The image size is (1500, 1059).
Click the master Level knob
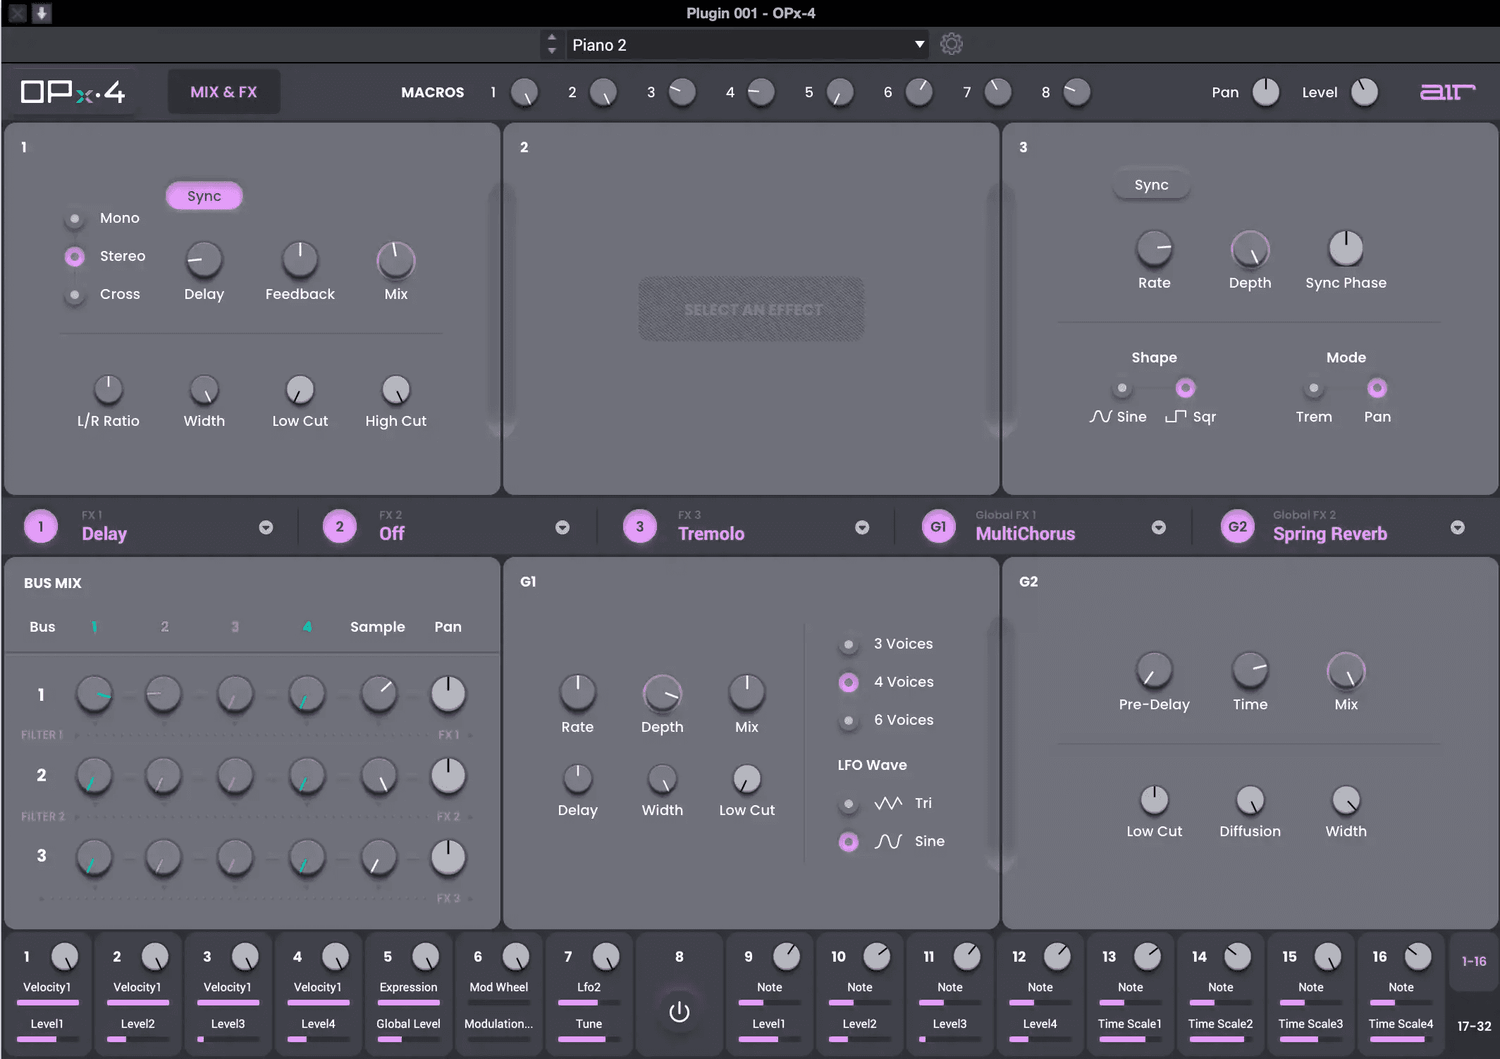coord(1364,92)
